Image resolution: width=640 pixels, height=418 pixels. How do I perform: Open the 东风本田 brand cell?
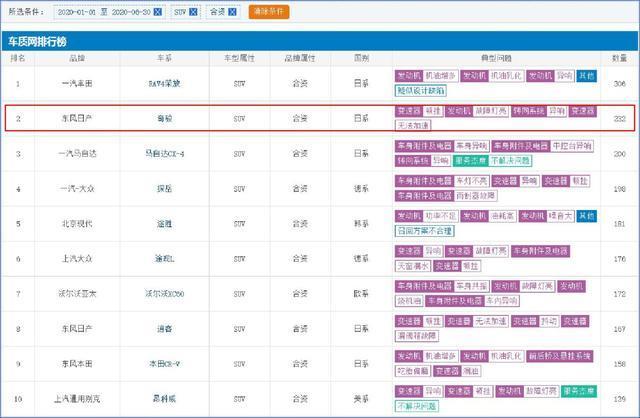(x=77, y=364)
